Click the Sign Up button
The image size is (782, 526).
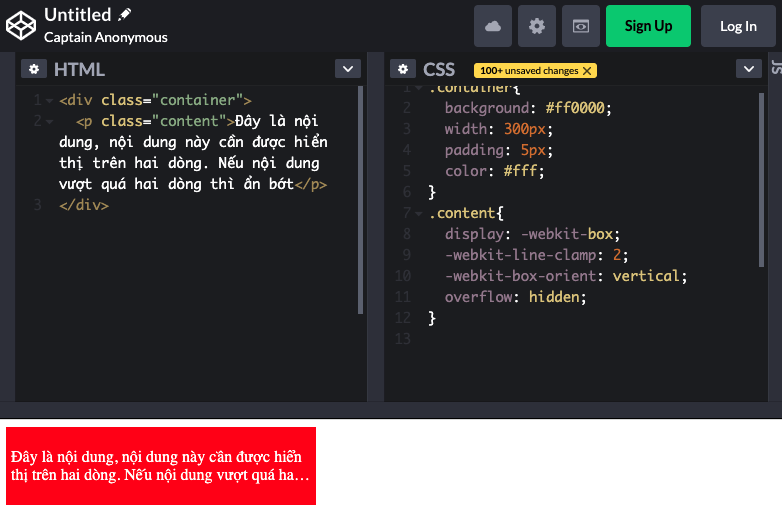(648, 26)
